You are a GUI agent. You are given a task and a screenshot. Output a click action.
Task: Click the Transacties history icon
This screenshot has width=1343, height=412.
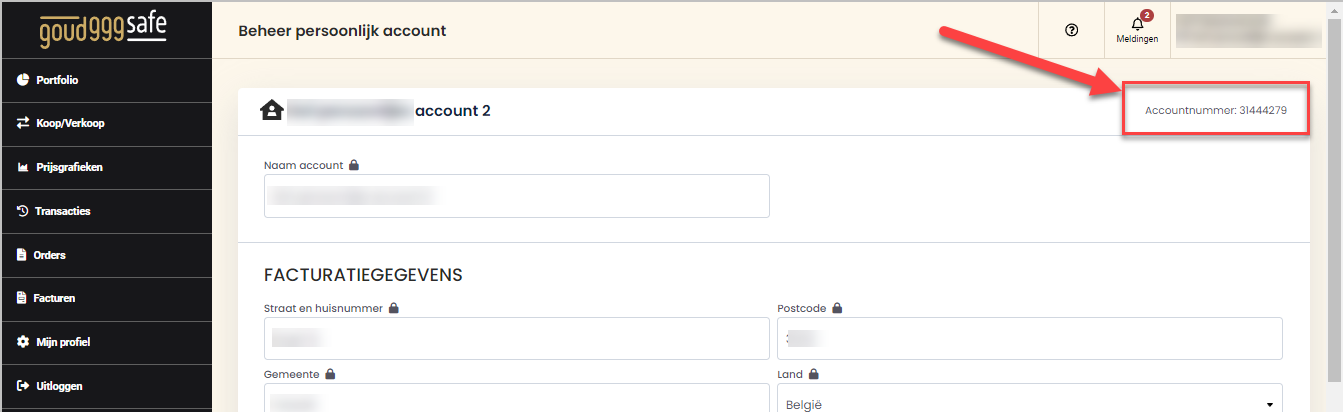pyautogui.click(x=22, y=211)
